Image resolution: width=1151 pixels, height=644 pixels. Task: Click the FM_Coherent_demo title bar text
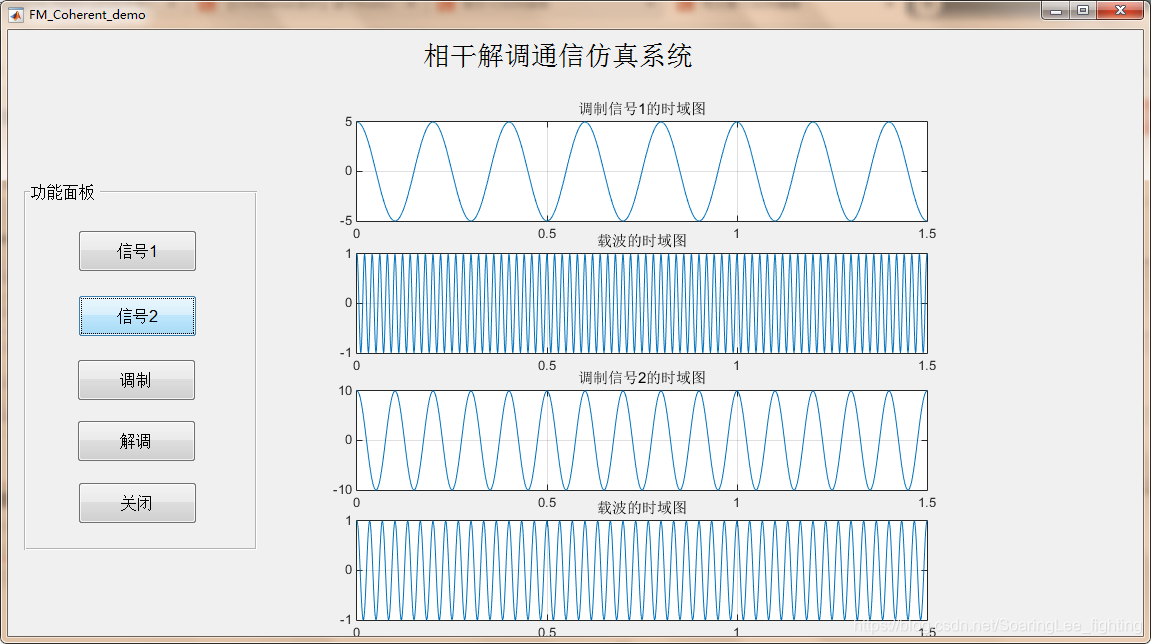click(86, 14)
